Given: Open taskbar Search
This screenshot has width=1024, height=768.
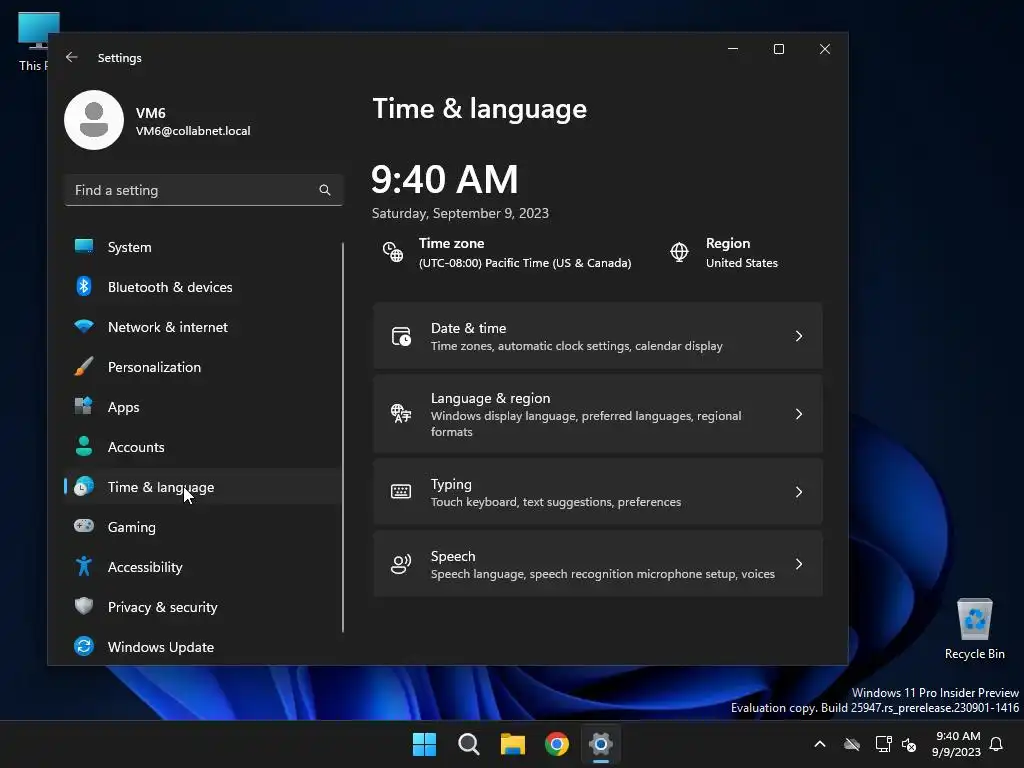Looking at the screenshot, I should pyautogui.click(x=469, y=744).
